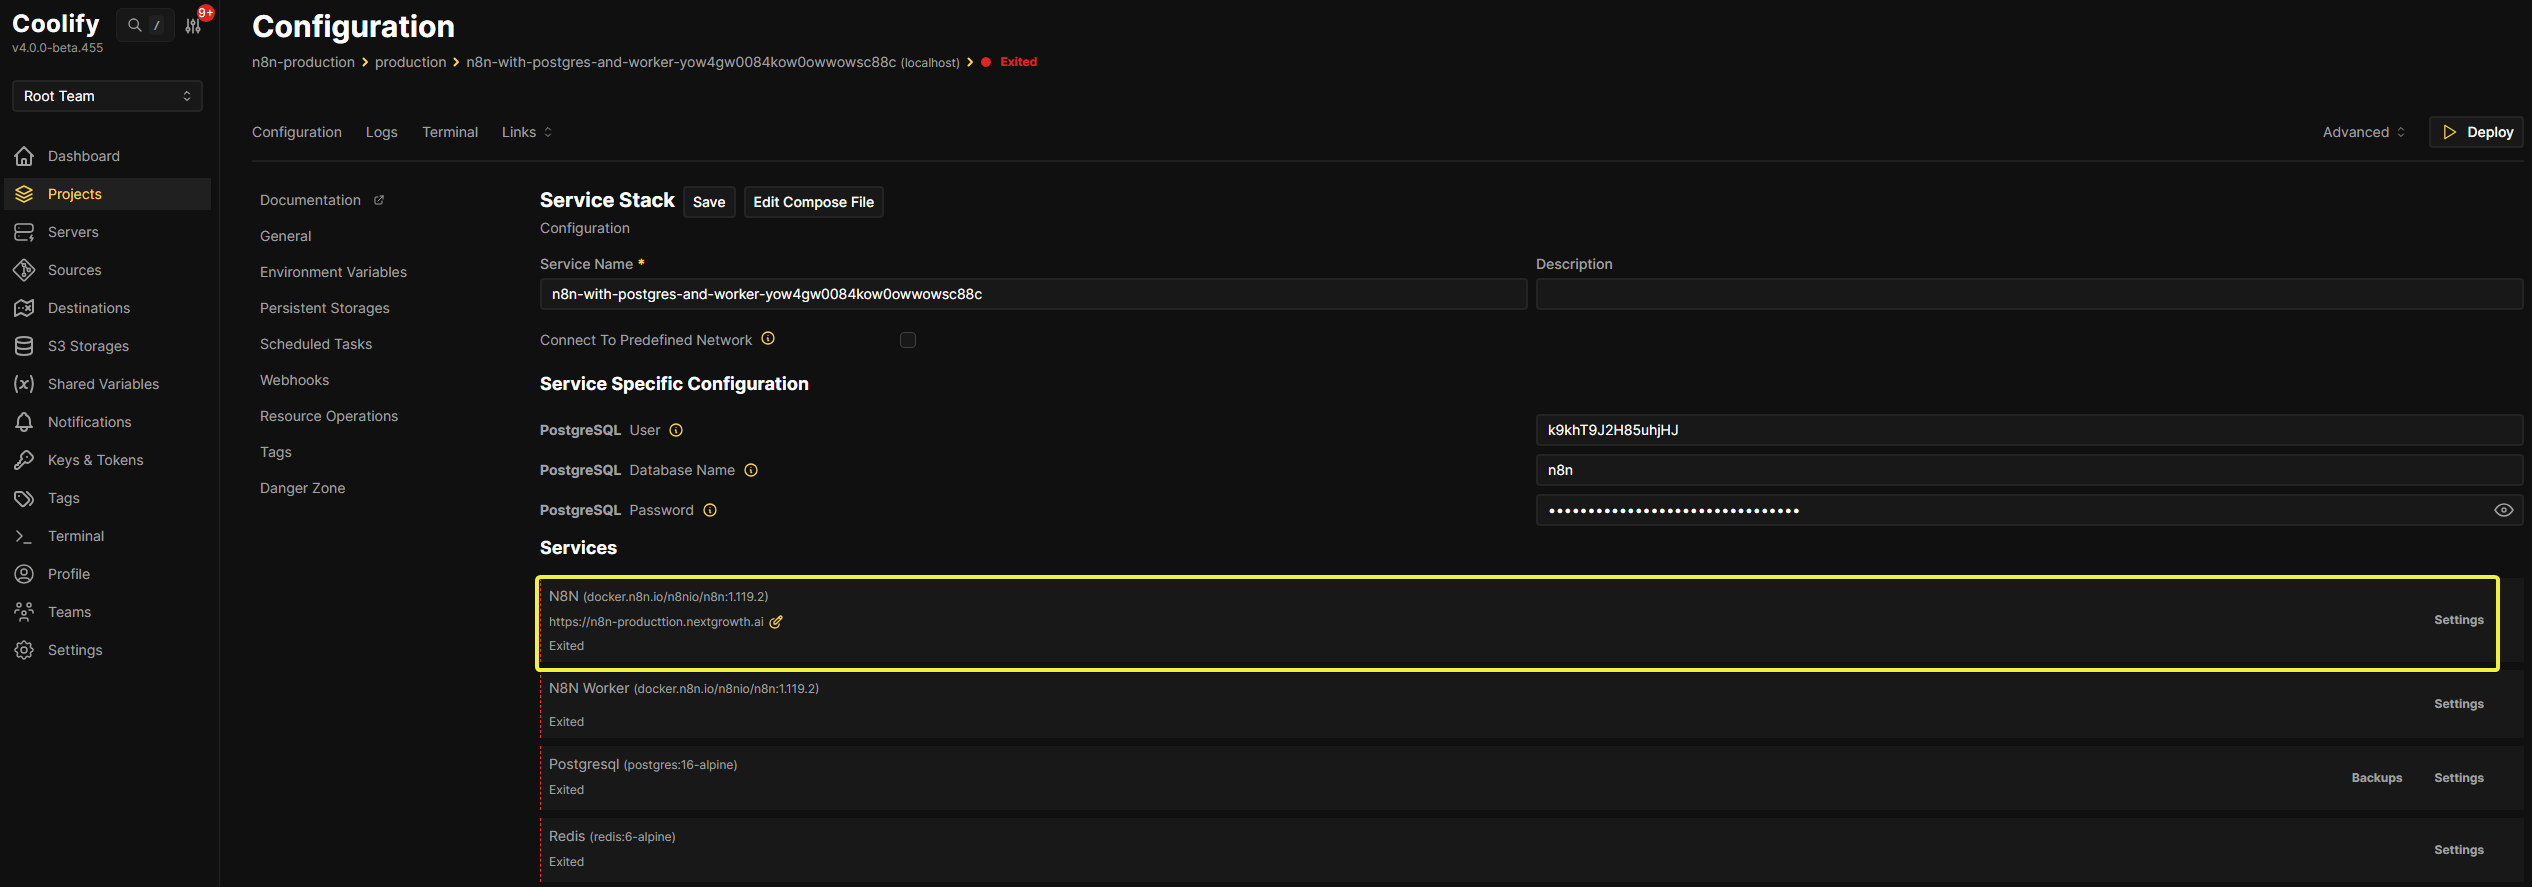The height and width of the screenshot is (887, 2532).
Task: Click info icon beside Connect To Predefined Network
Action: [768, 339]
